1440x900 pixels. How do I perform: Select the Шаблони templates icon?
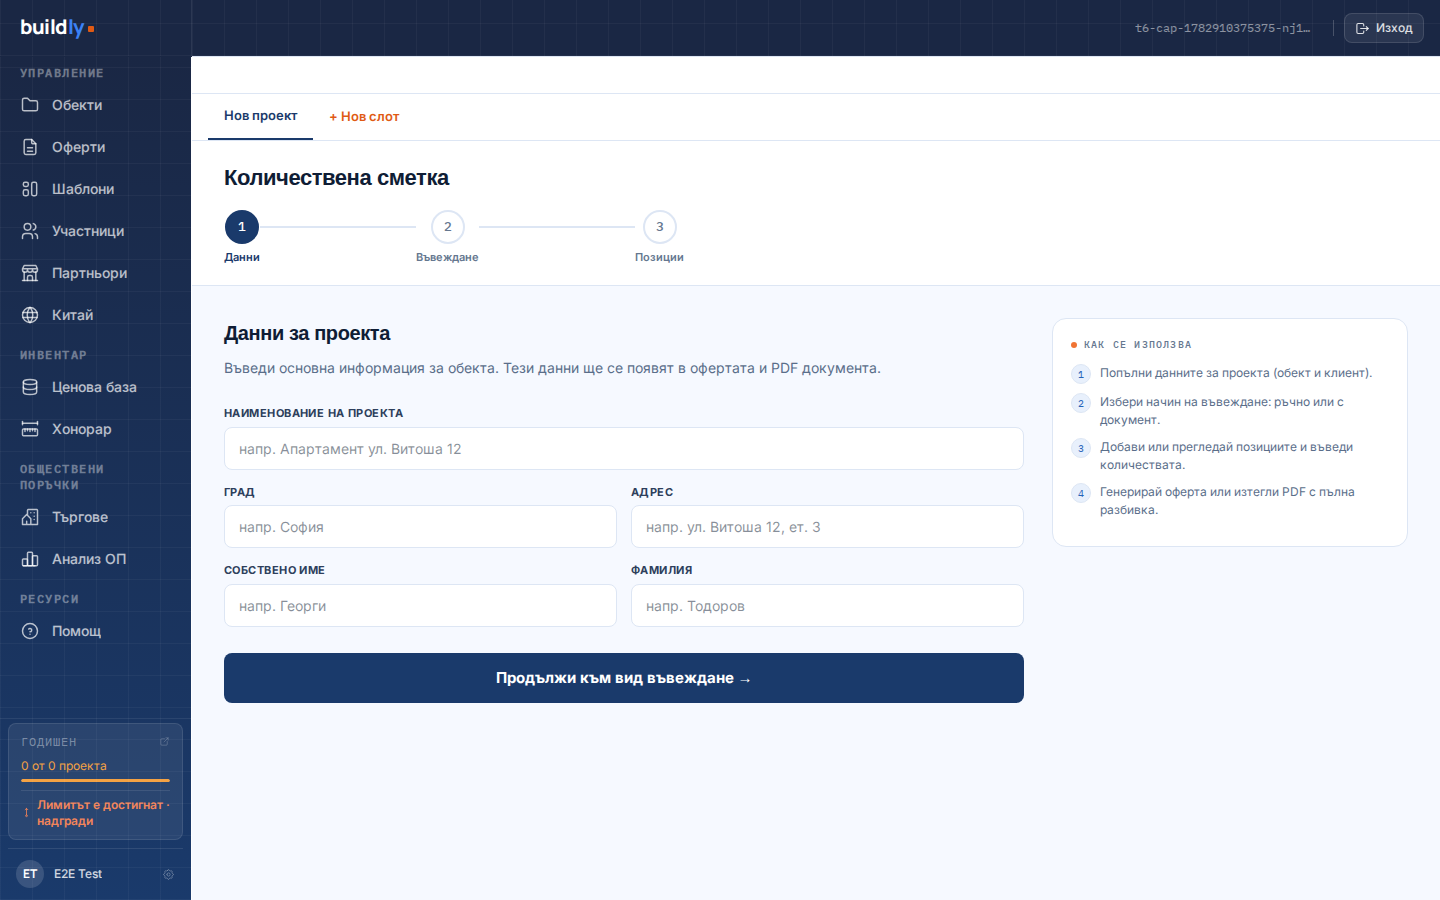[x=30, y=189]
